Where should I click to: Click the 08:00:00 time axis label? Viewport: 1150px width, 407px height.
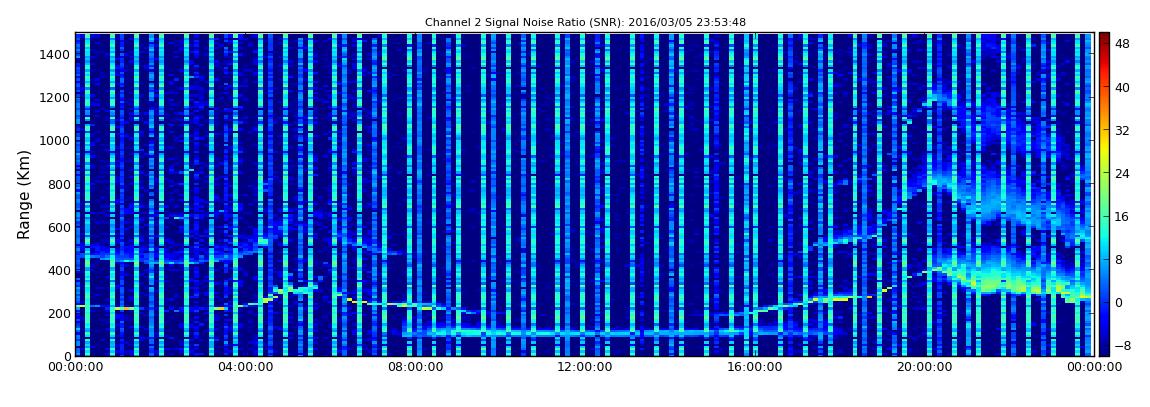[x=414, y=366]
